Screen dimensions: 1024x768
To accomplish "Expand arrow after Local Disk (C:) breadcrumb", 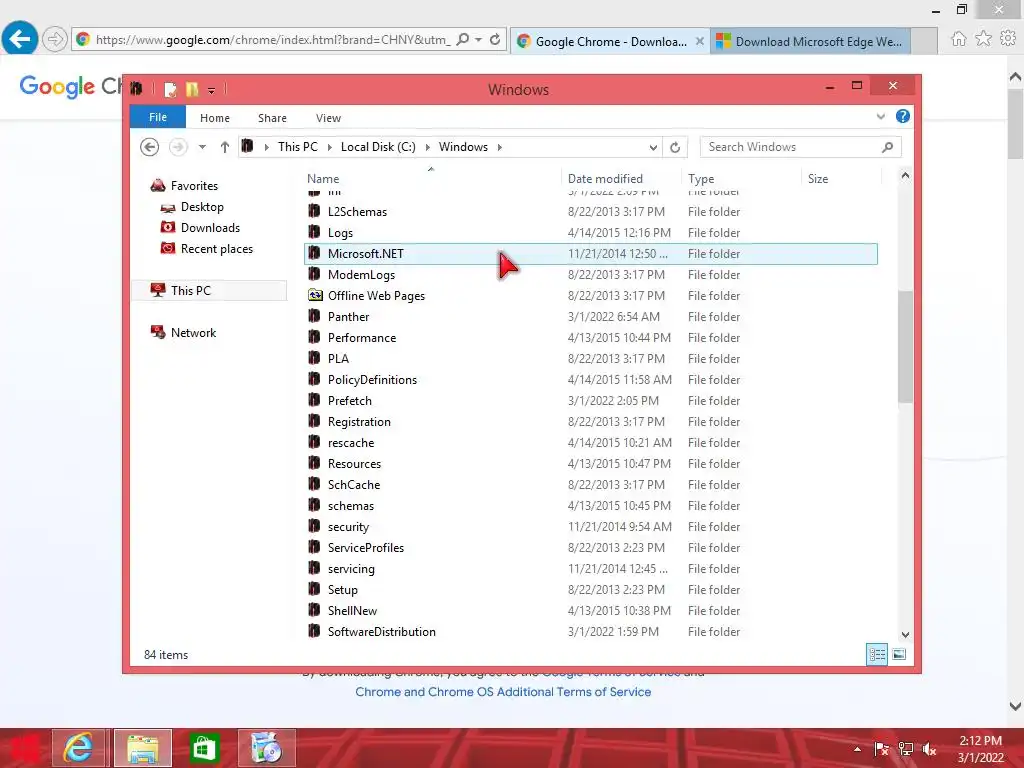I will (x=427, y=147).
